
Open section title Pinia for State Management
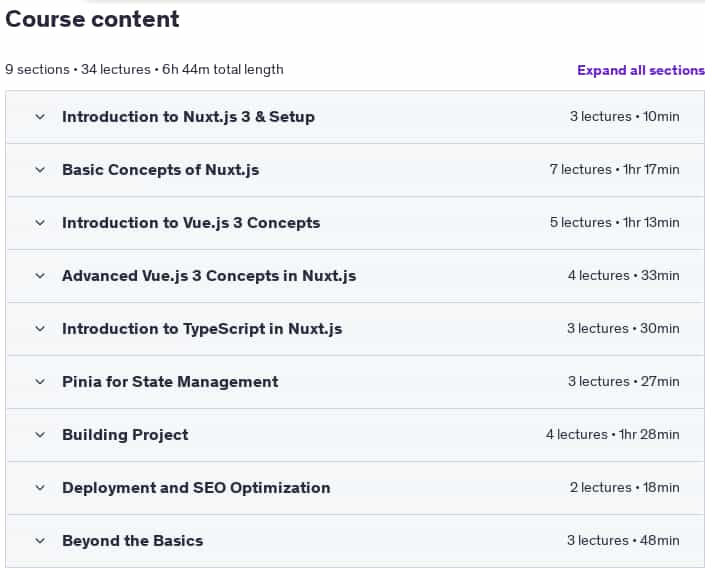point(170,382)
